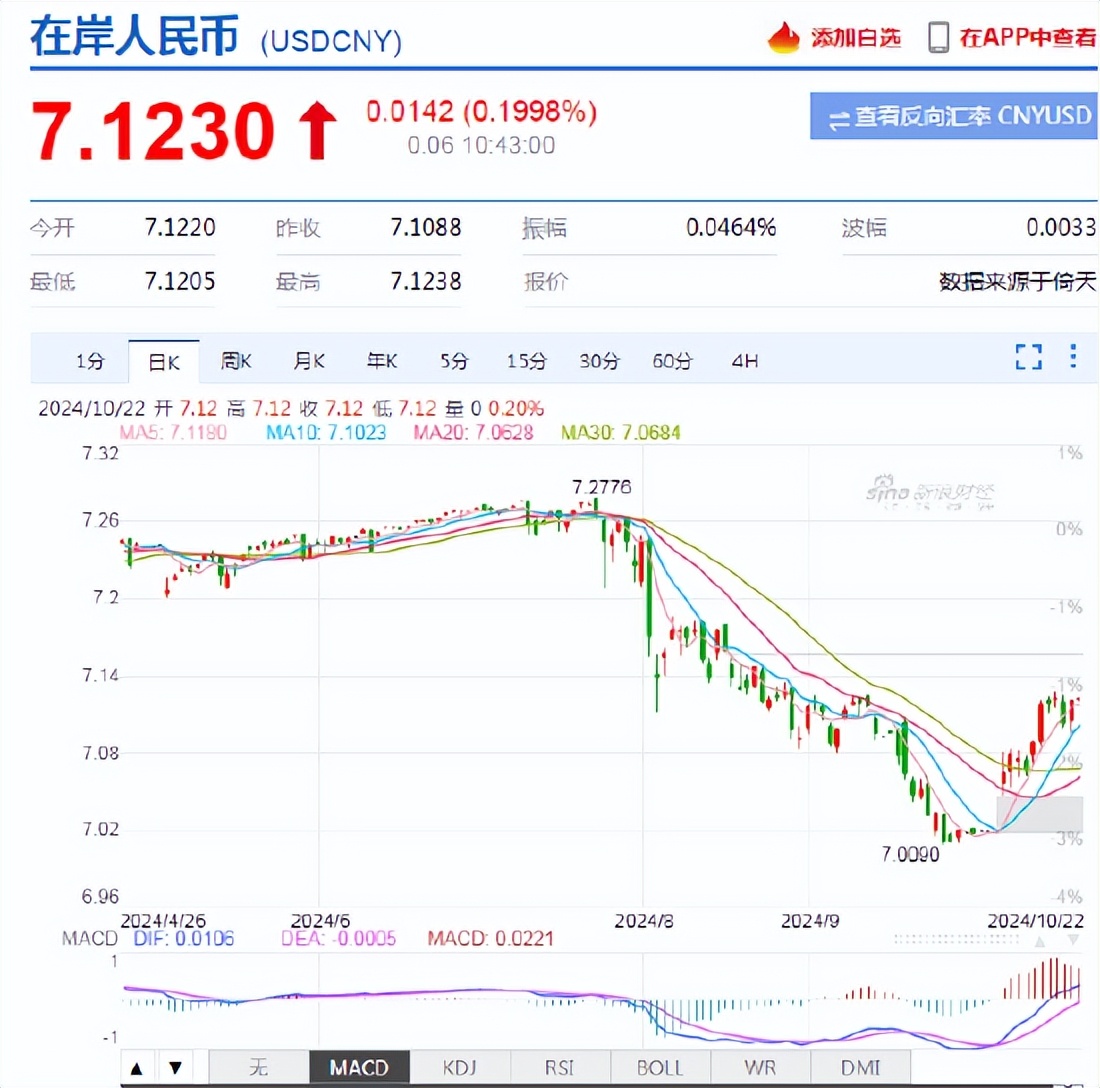The height and width of the screenshot is (1088, 1100).
Task: Click the 昨收 value 7.1088
Action: 426,227
